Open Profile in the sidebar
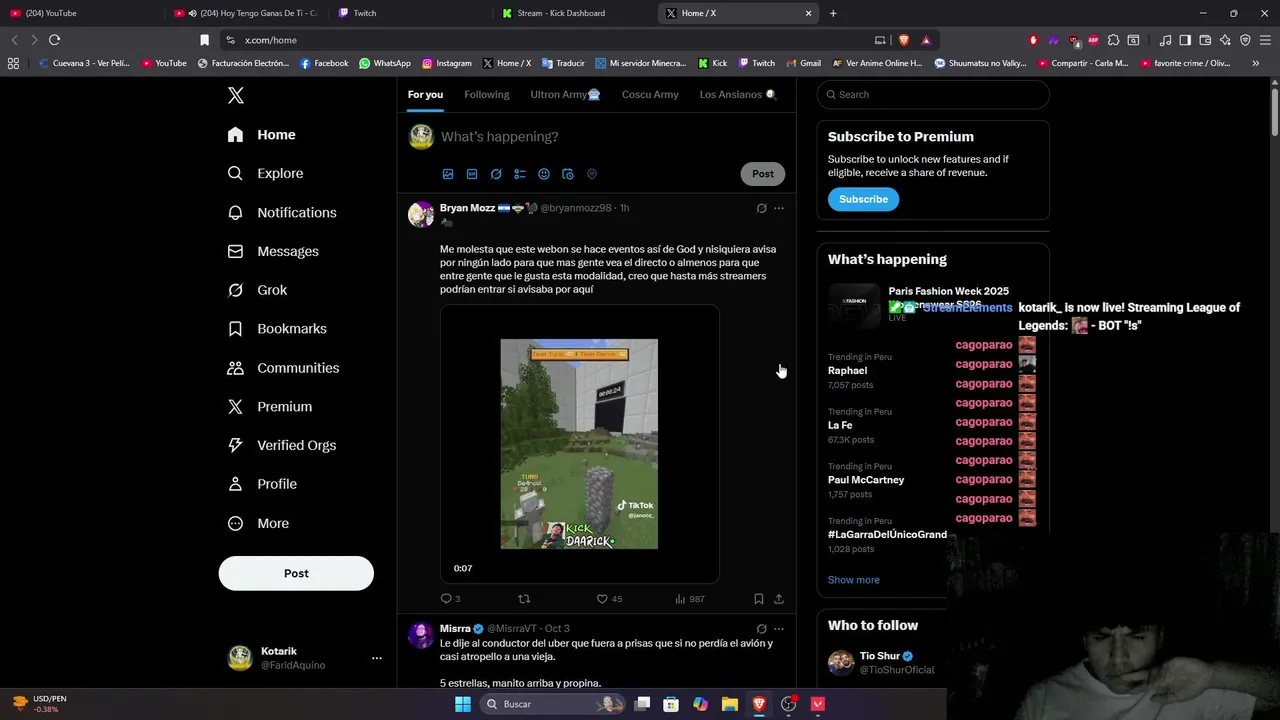This screenshot has height=720, width=1280. (x=262, y=484)
